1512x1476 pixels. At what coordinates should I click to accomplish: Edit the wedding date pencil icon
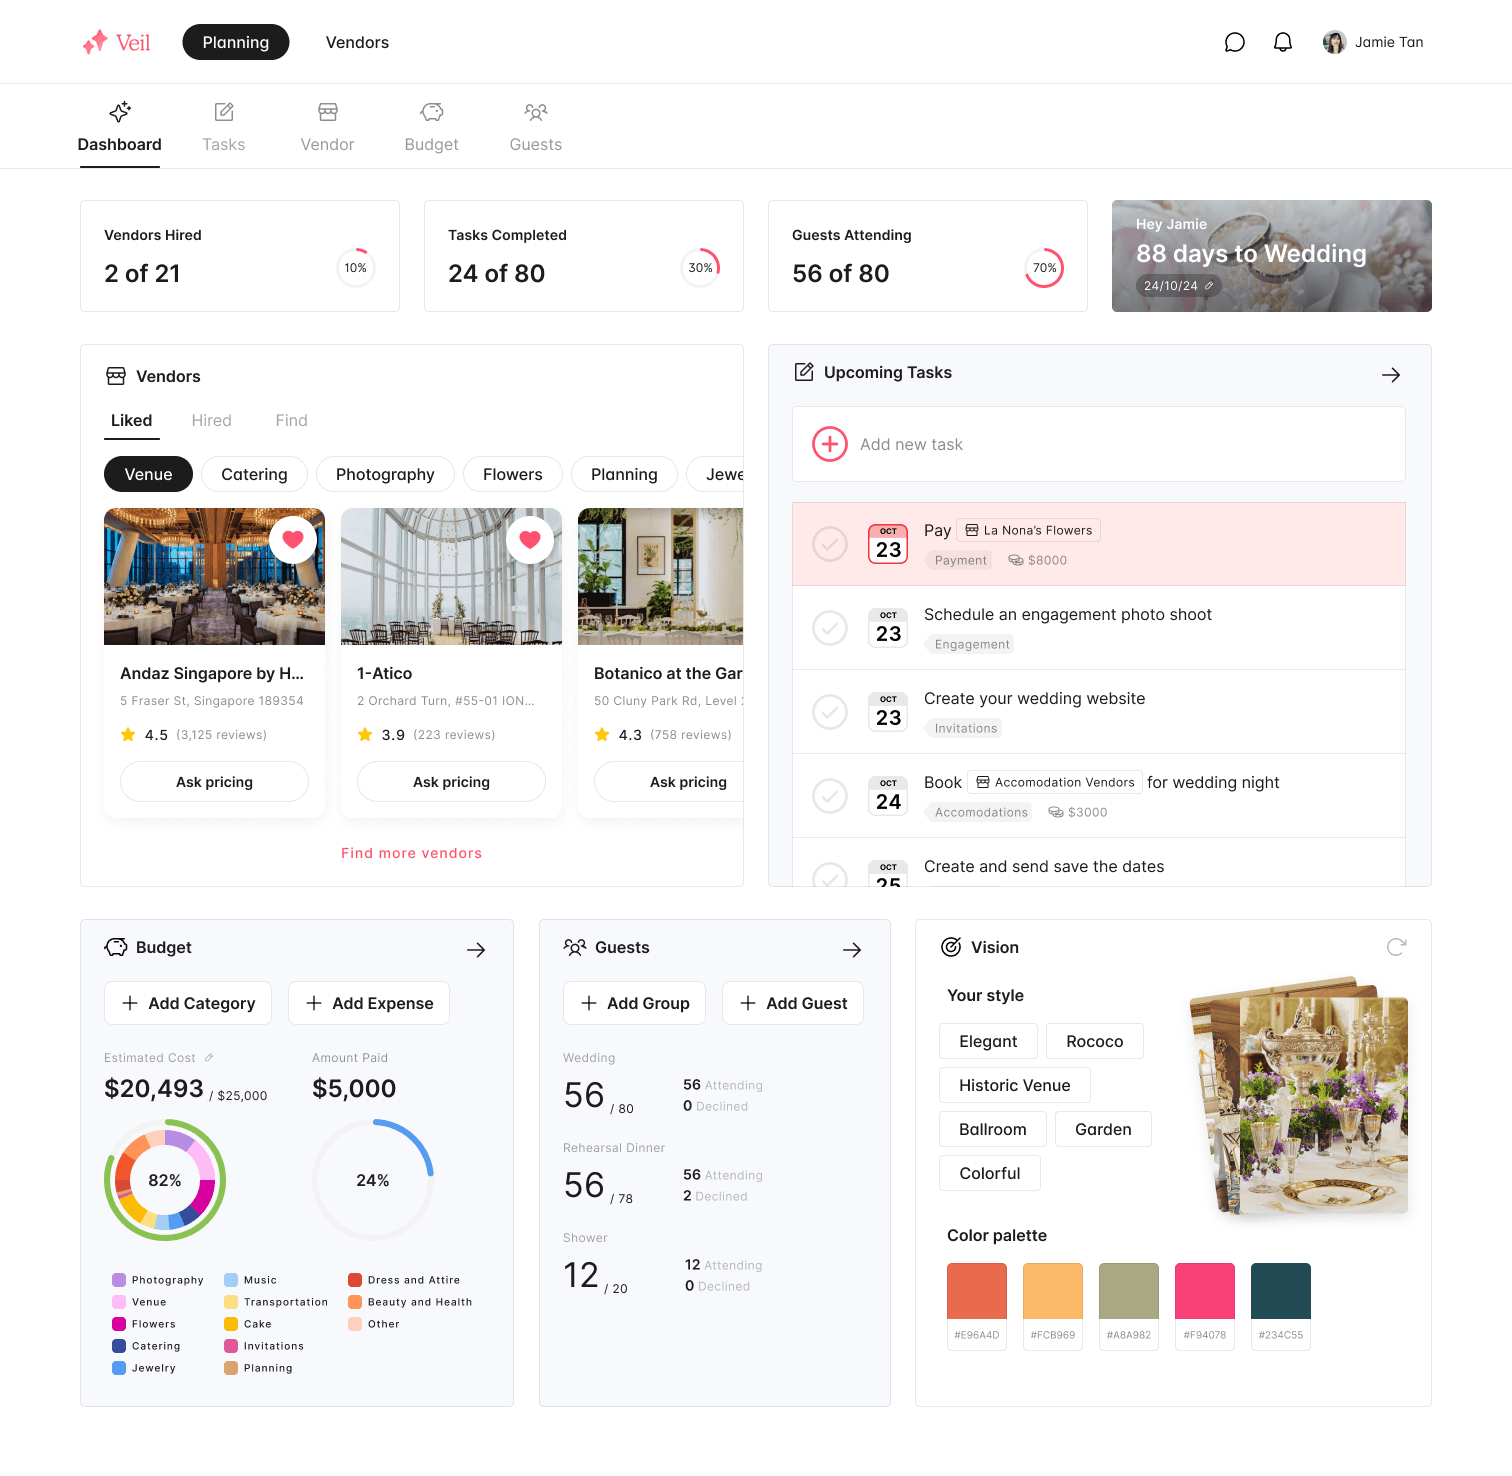(x=1209, y=286)
